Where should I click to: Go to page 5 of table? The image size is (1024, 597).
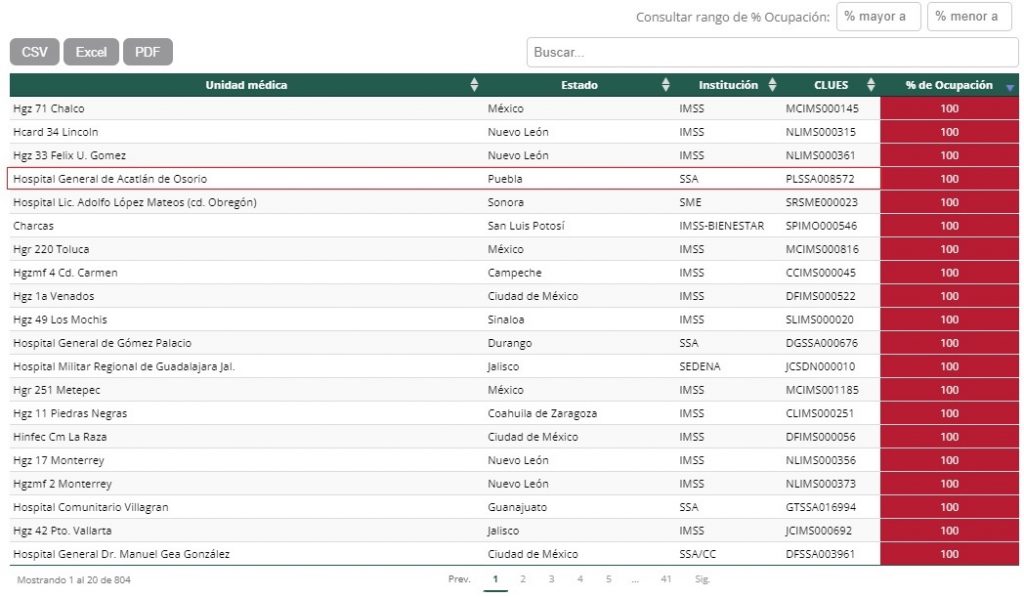[x=608, y=579]
